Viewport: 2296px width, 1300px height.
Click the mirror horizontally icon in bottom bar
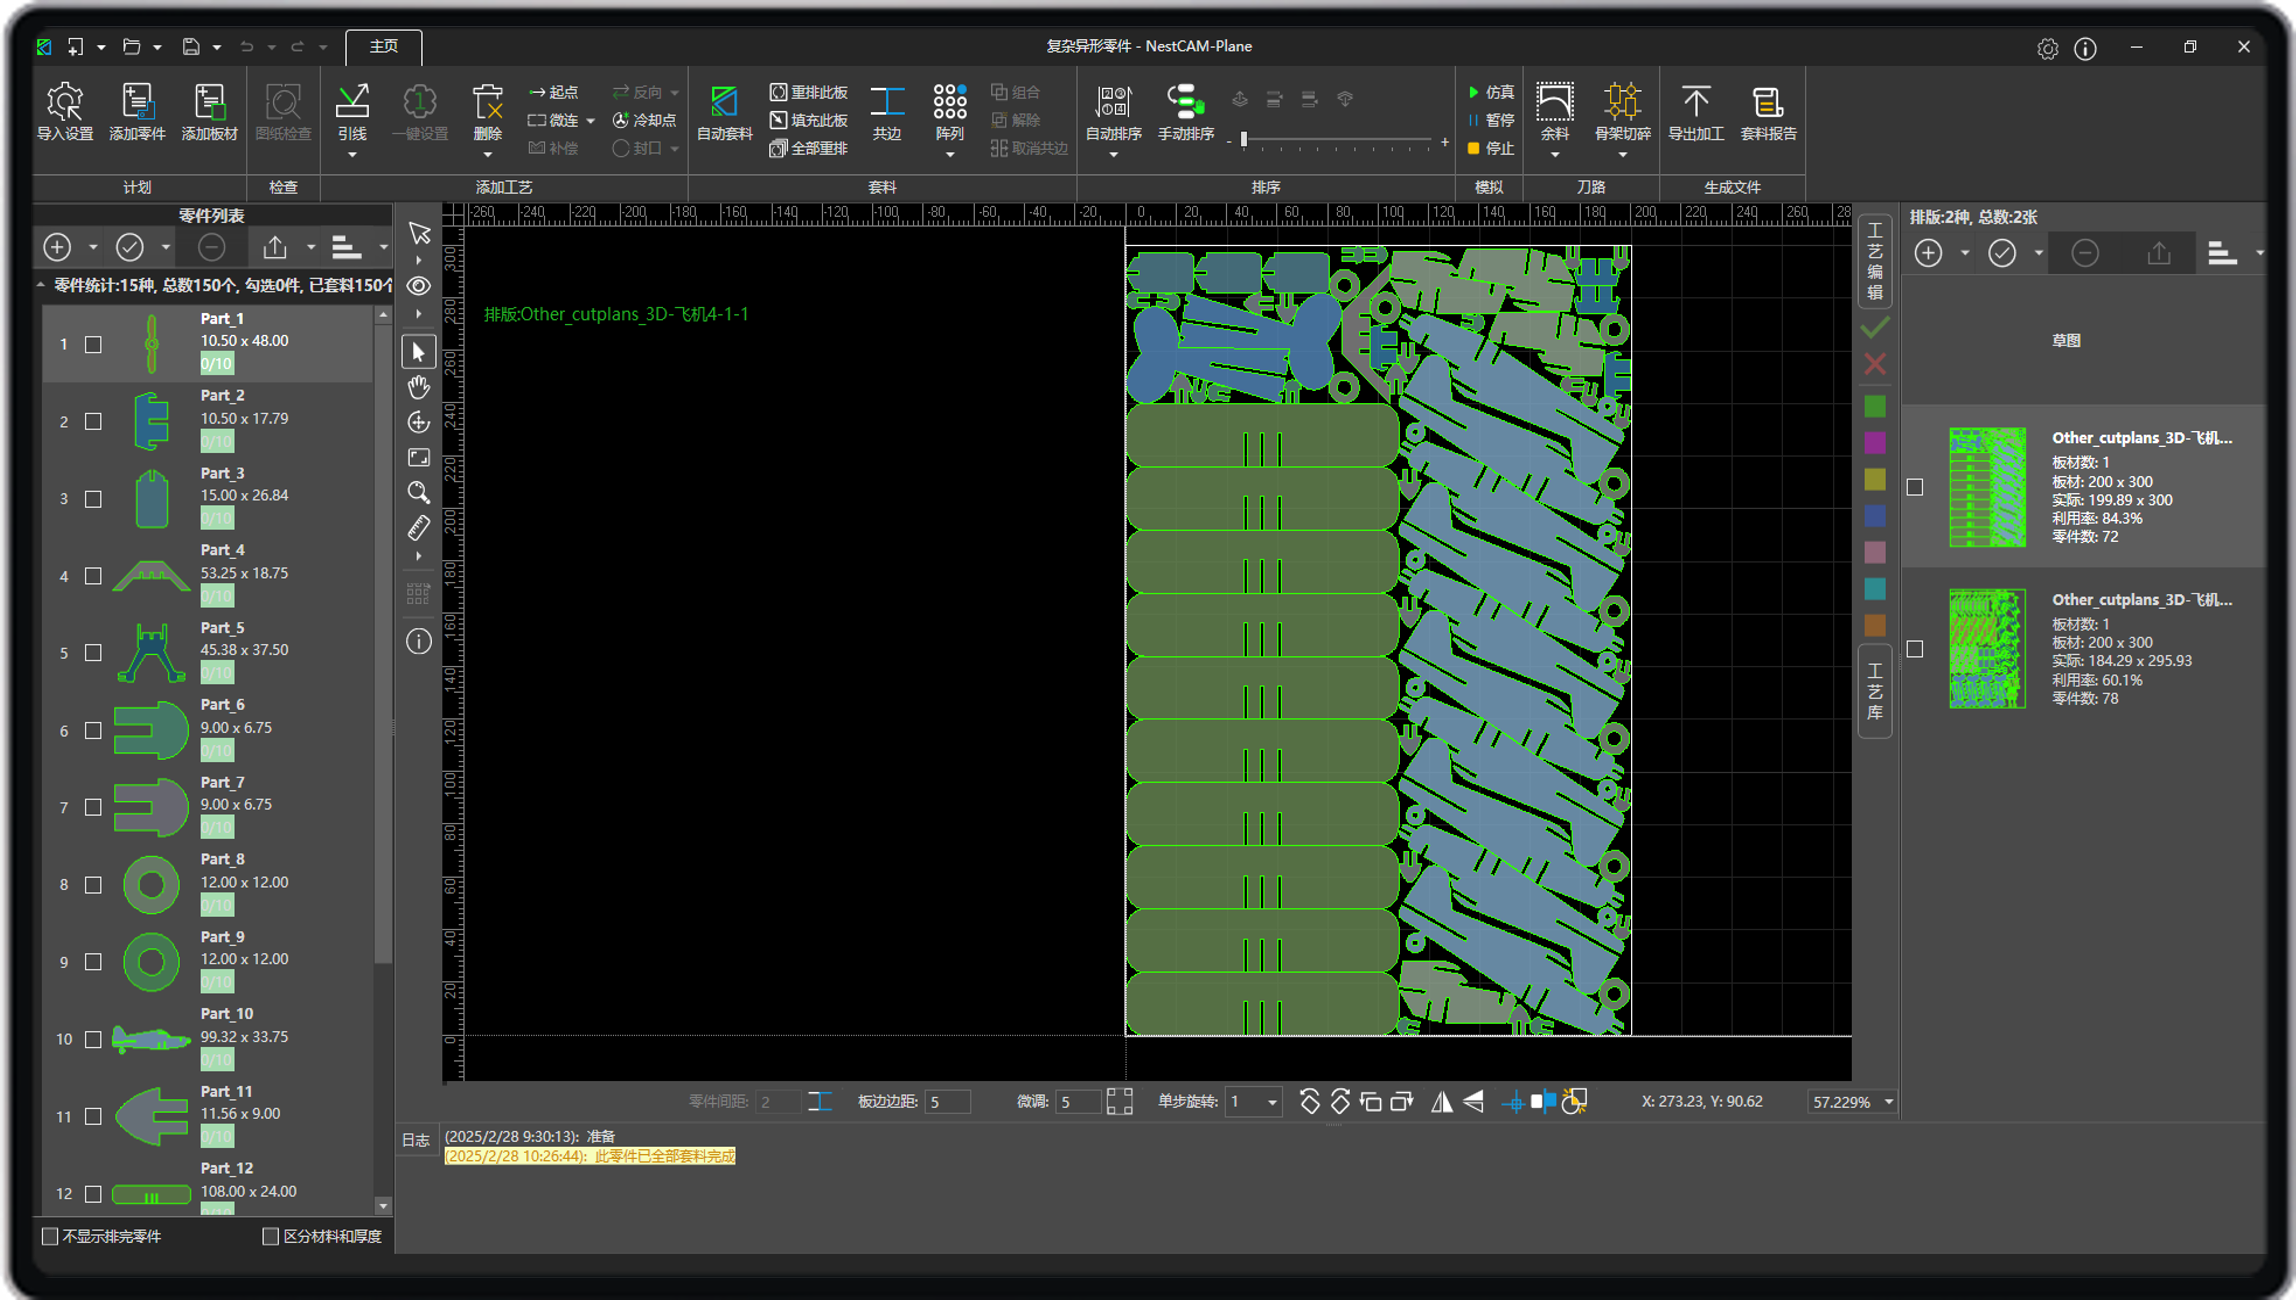tap(1441, 1102)
